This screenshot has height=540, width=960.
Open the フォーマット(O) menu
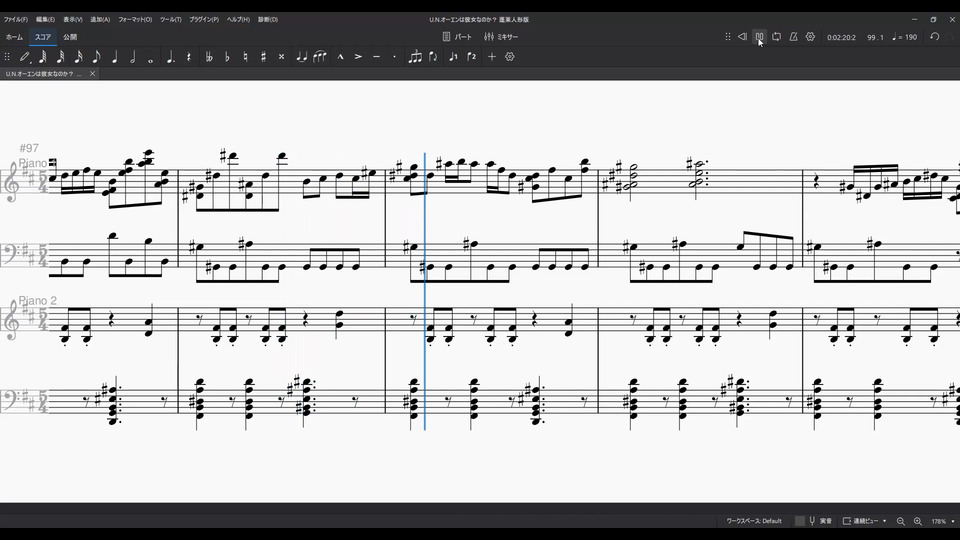[x=135, y=20]
